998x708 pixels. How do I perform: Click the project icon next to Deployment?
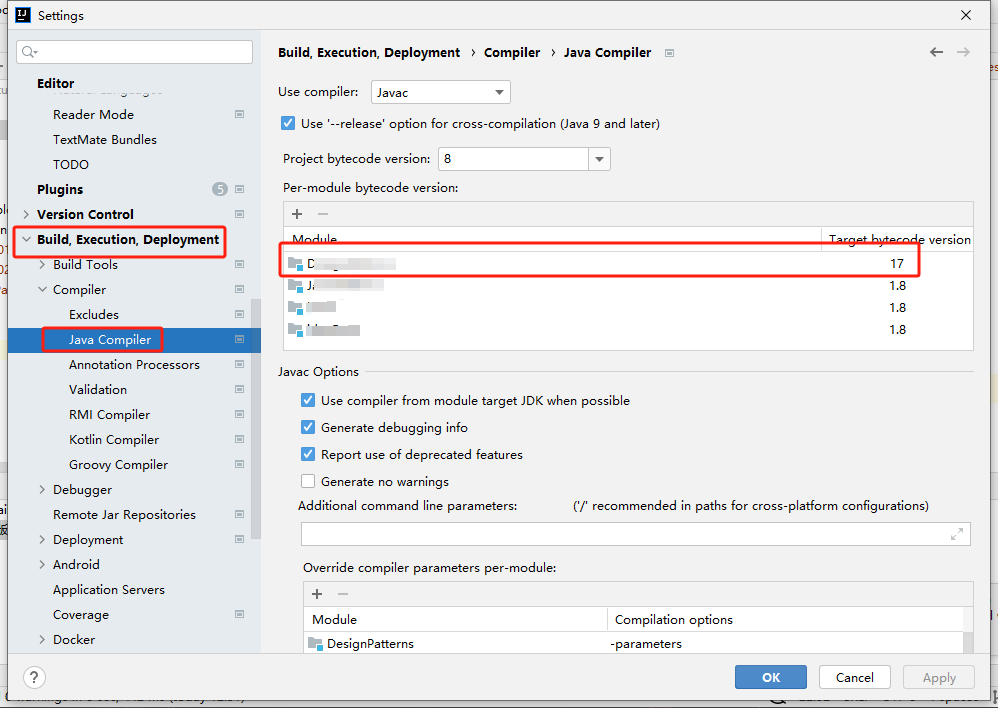click(239, 539)
